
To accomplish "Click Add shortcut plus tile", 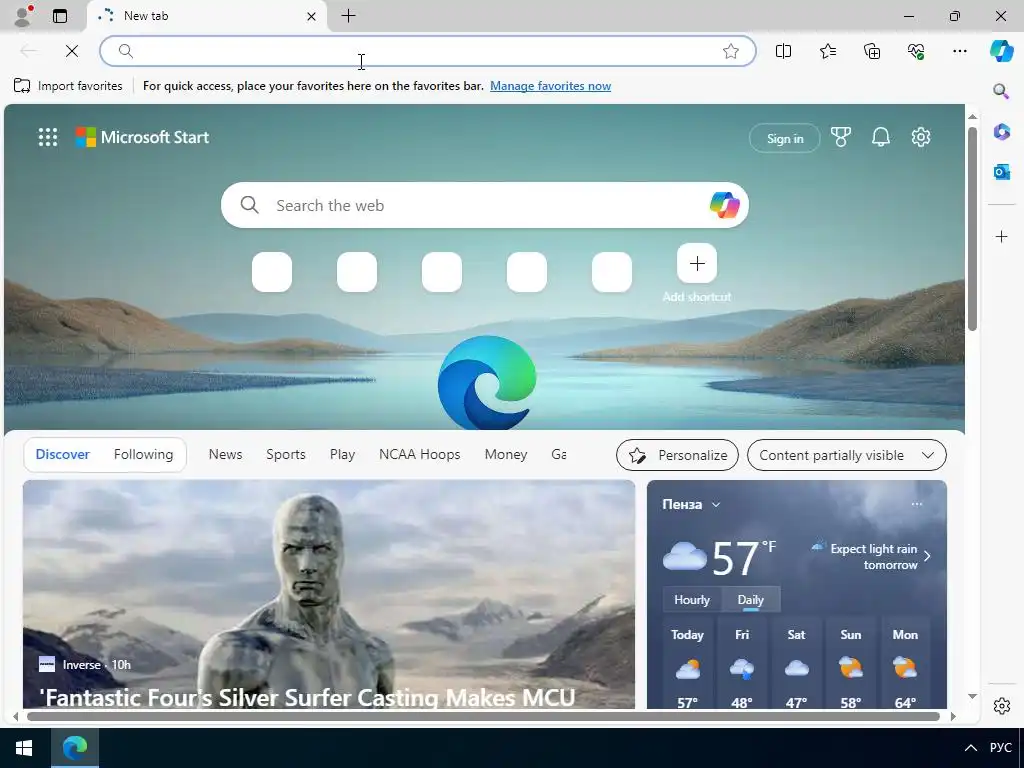I will click(x=697, y=263).
